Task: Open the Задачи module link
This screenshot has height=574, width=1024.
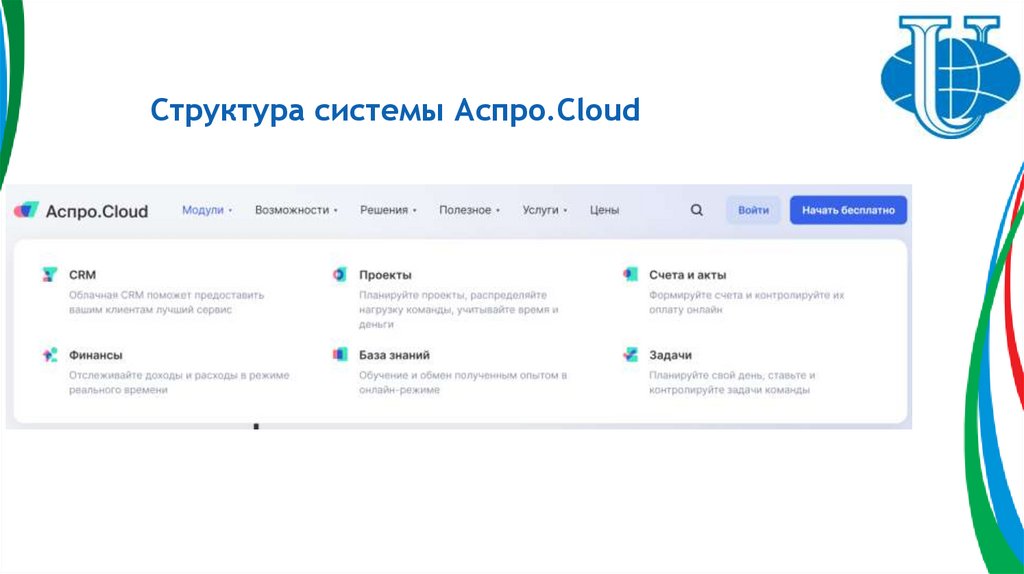Action: (x=670, y=355)
